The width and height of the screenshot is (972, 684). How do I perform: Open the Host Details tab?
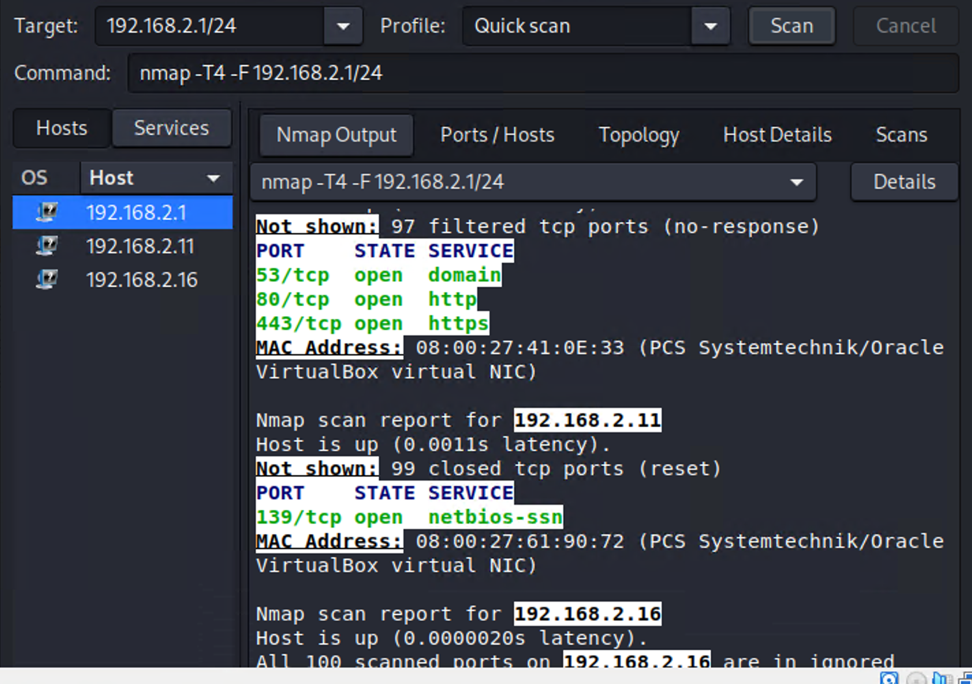point(777,135)
